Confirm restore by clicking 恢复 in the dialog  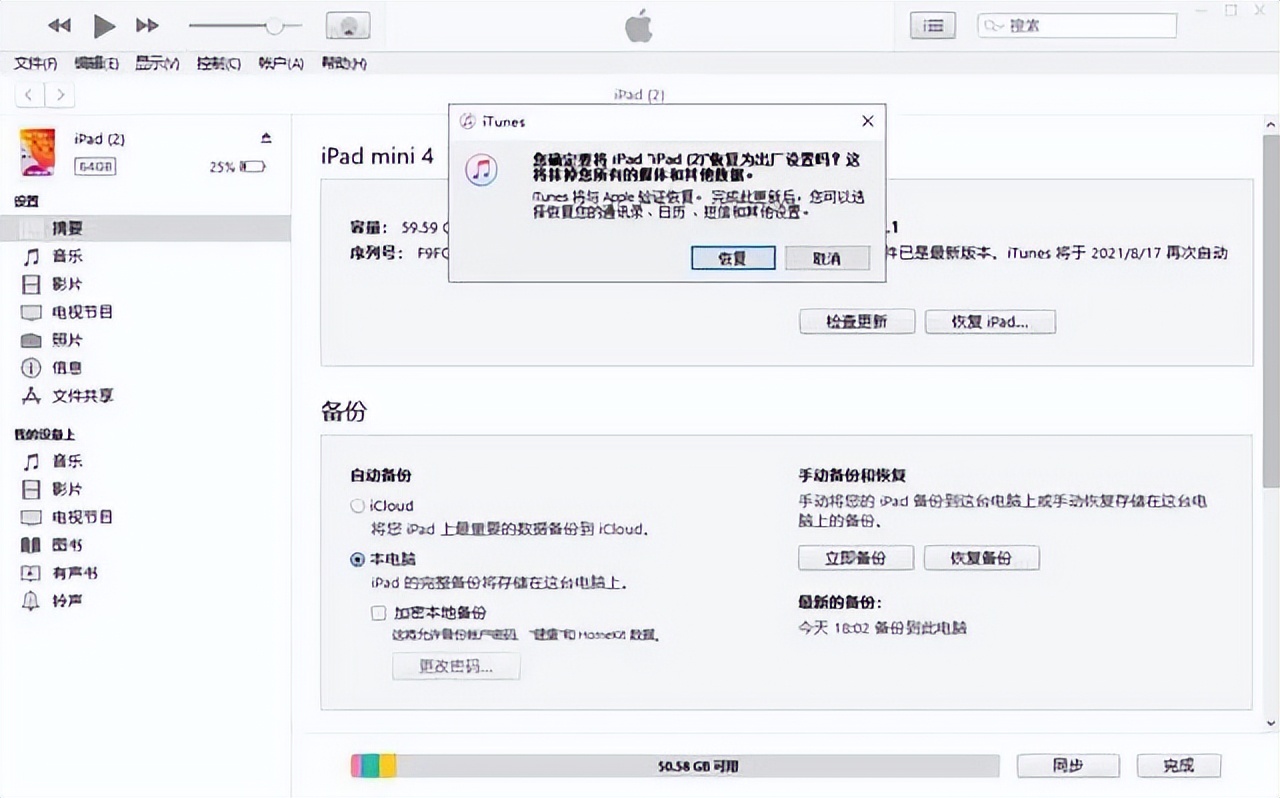click(x=733, y=258)
